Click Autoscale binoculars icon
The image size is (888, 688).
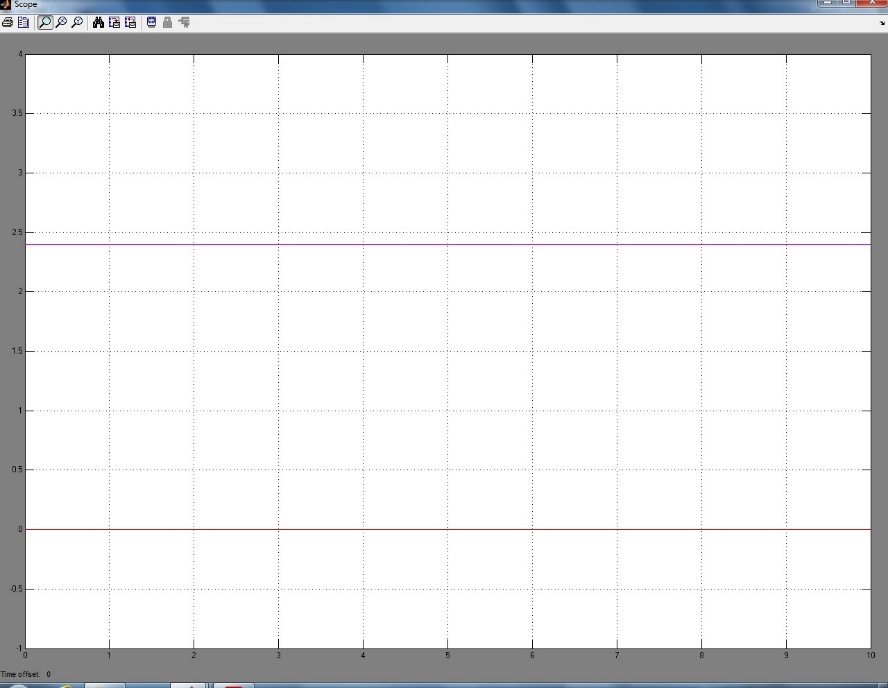[98, 23]
